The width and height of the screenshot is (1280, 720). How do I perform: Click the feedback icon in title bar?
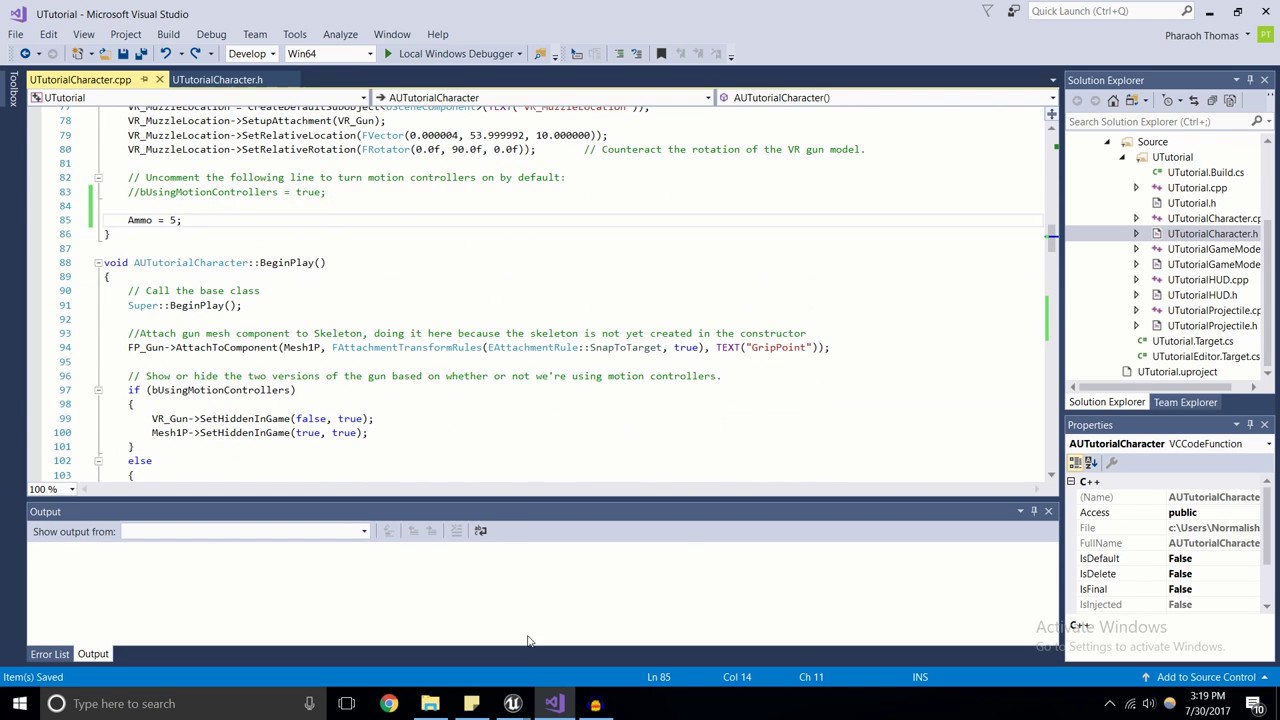coord(1013,12)
